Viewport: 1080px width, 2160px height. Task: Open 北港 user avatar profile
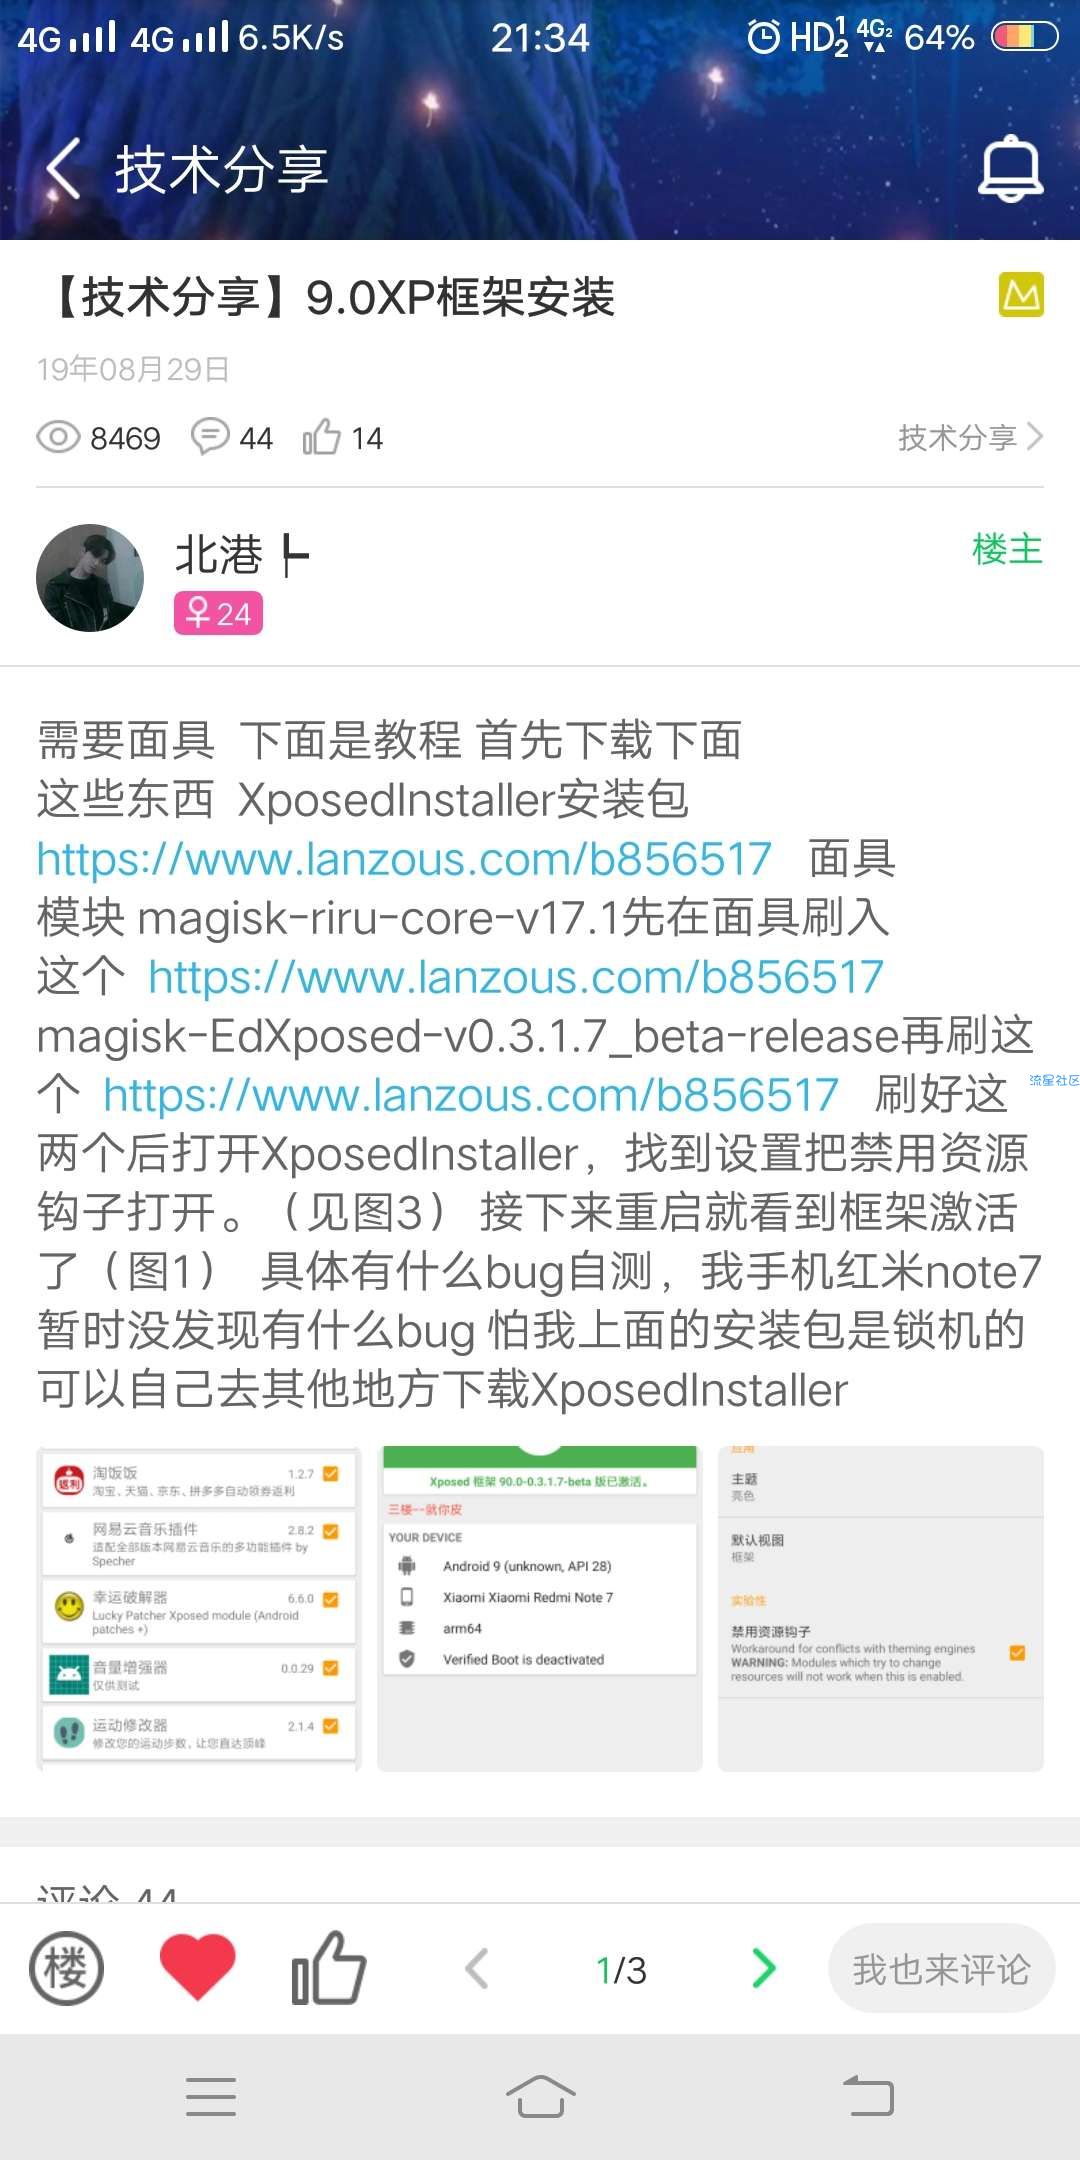tap(90, 578)
